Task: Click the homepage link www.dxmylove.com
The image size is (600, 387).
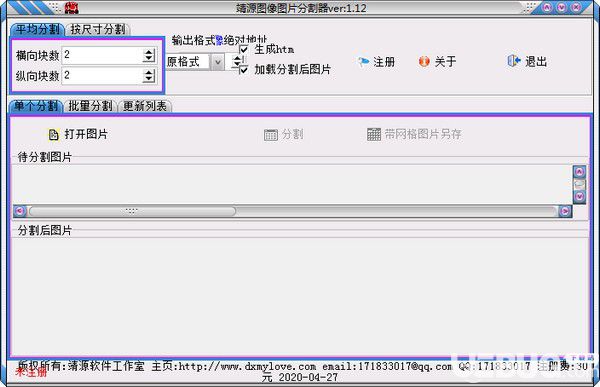Action: [248, 367]
